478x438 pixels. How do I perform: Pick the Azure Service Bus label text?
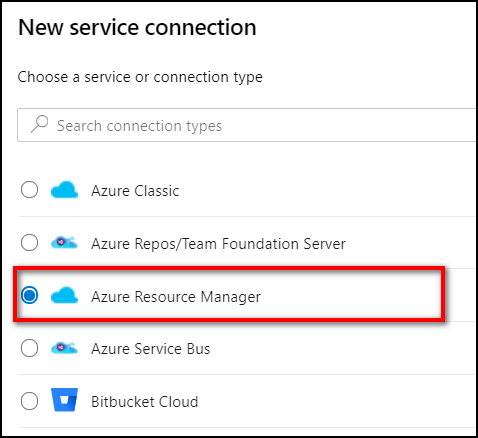pos(151,349)
